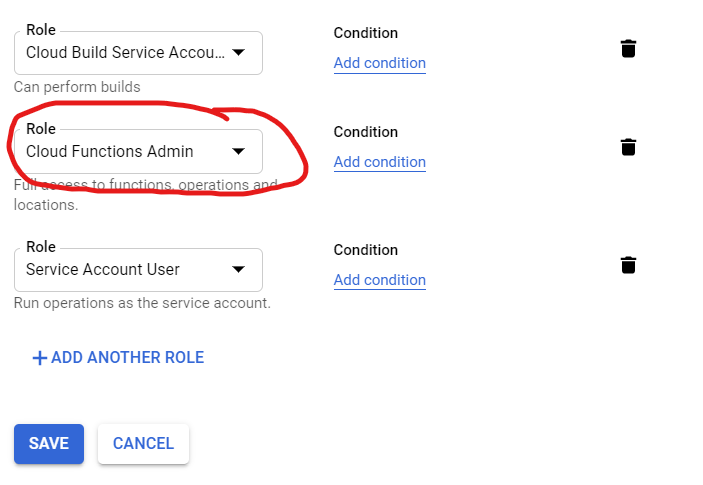
Task: Save the role changes
Action: click(49, 444)
